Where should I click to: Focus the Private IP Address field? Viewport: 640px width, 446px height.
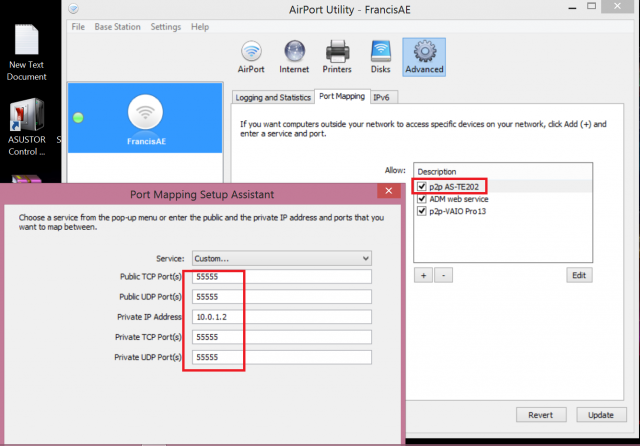point(282,317)
